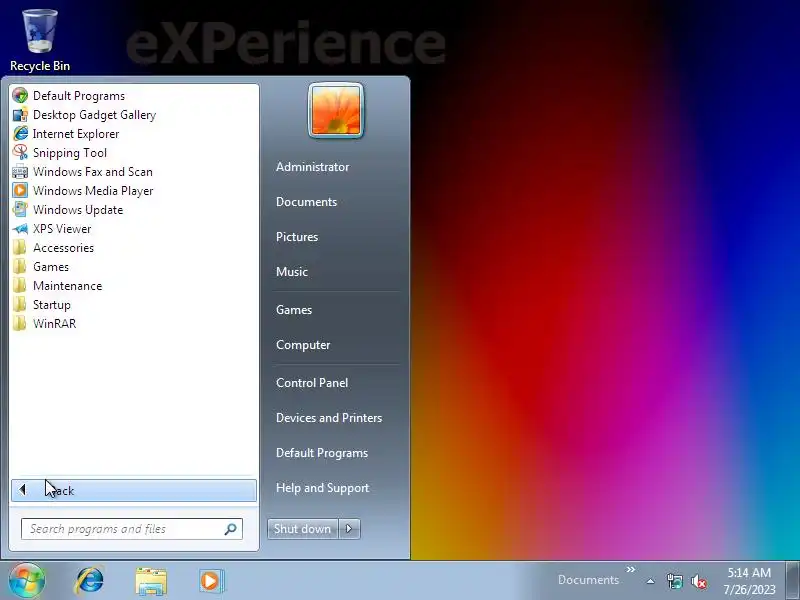
Task: Select 'Desktop Gadget Gallery' text entry
Action: tap(94, 115)
